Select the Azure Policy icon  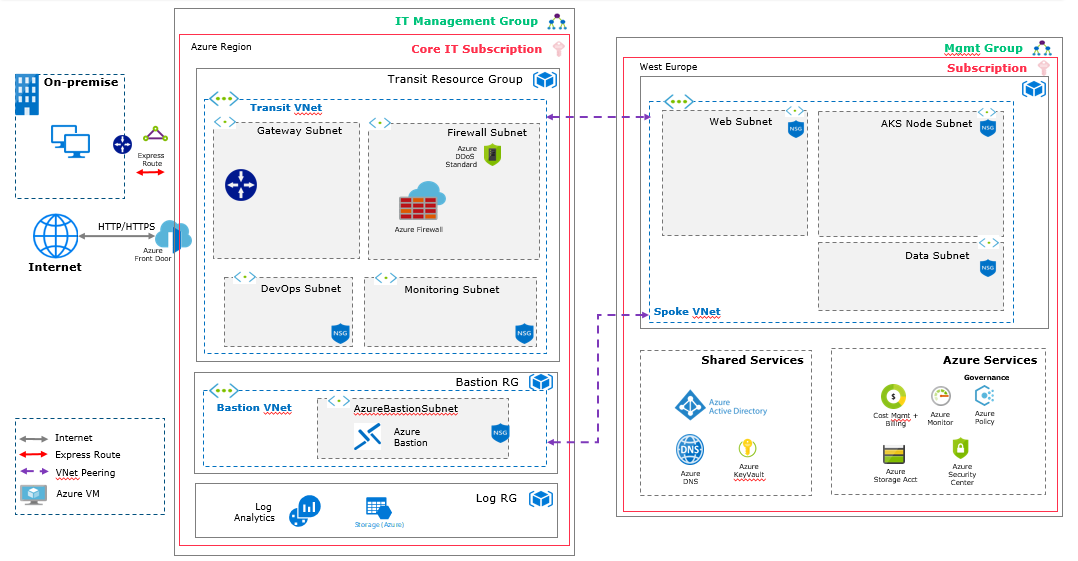[x=984, y=396]
